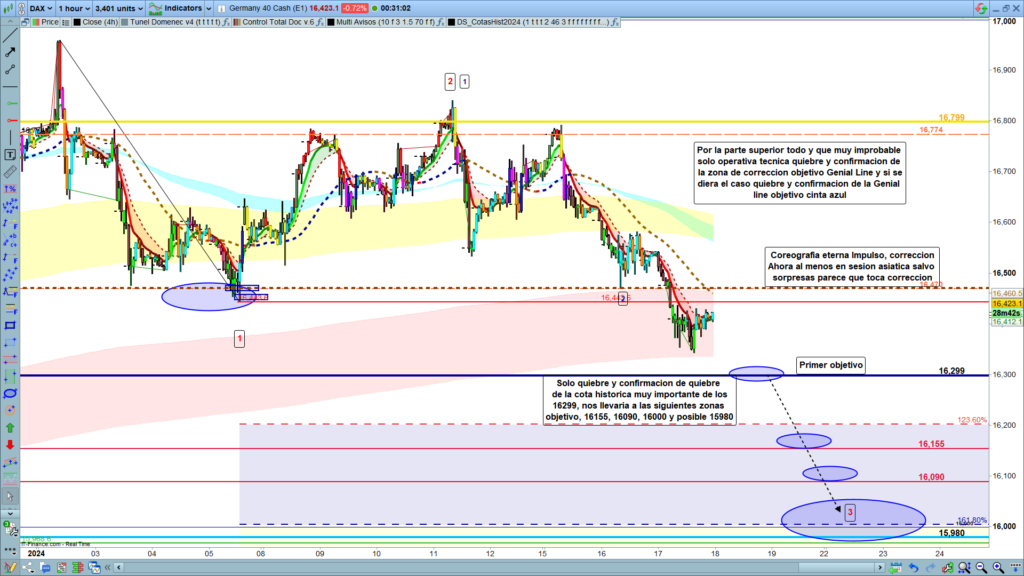The height and width of the screenshot is (576, 1024).
Task: Click the Tunel Domenec gray color swatch
Action: coord(124,20)
